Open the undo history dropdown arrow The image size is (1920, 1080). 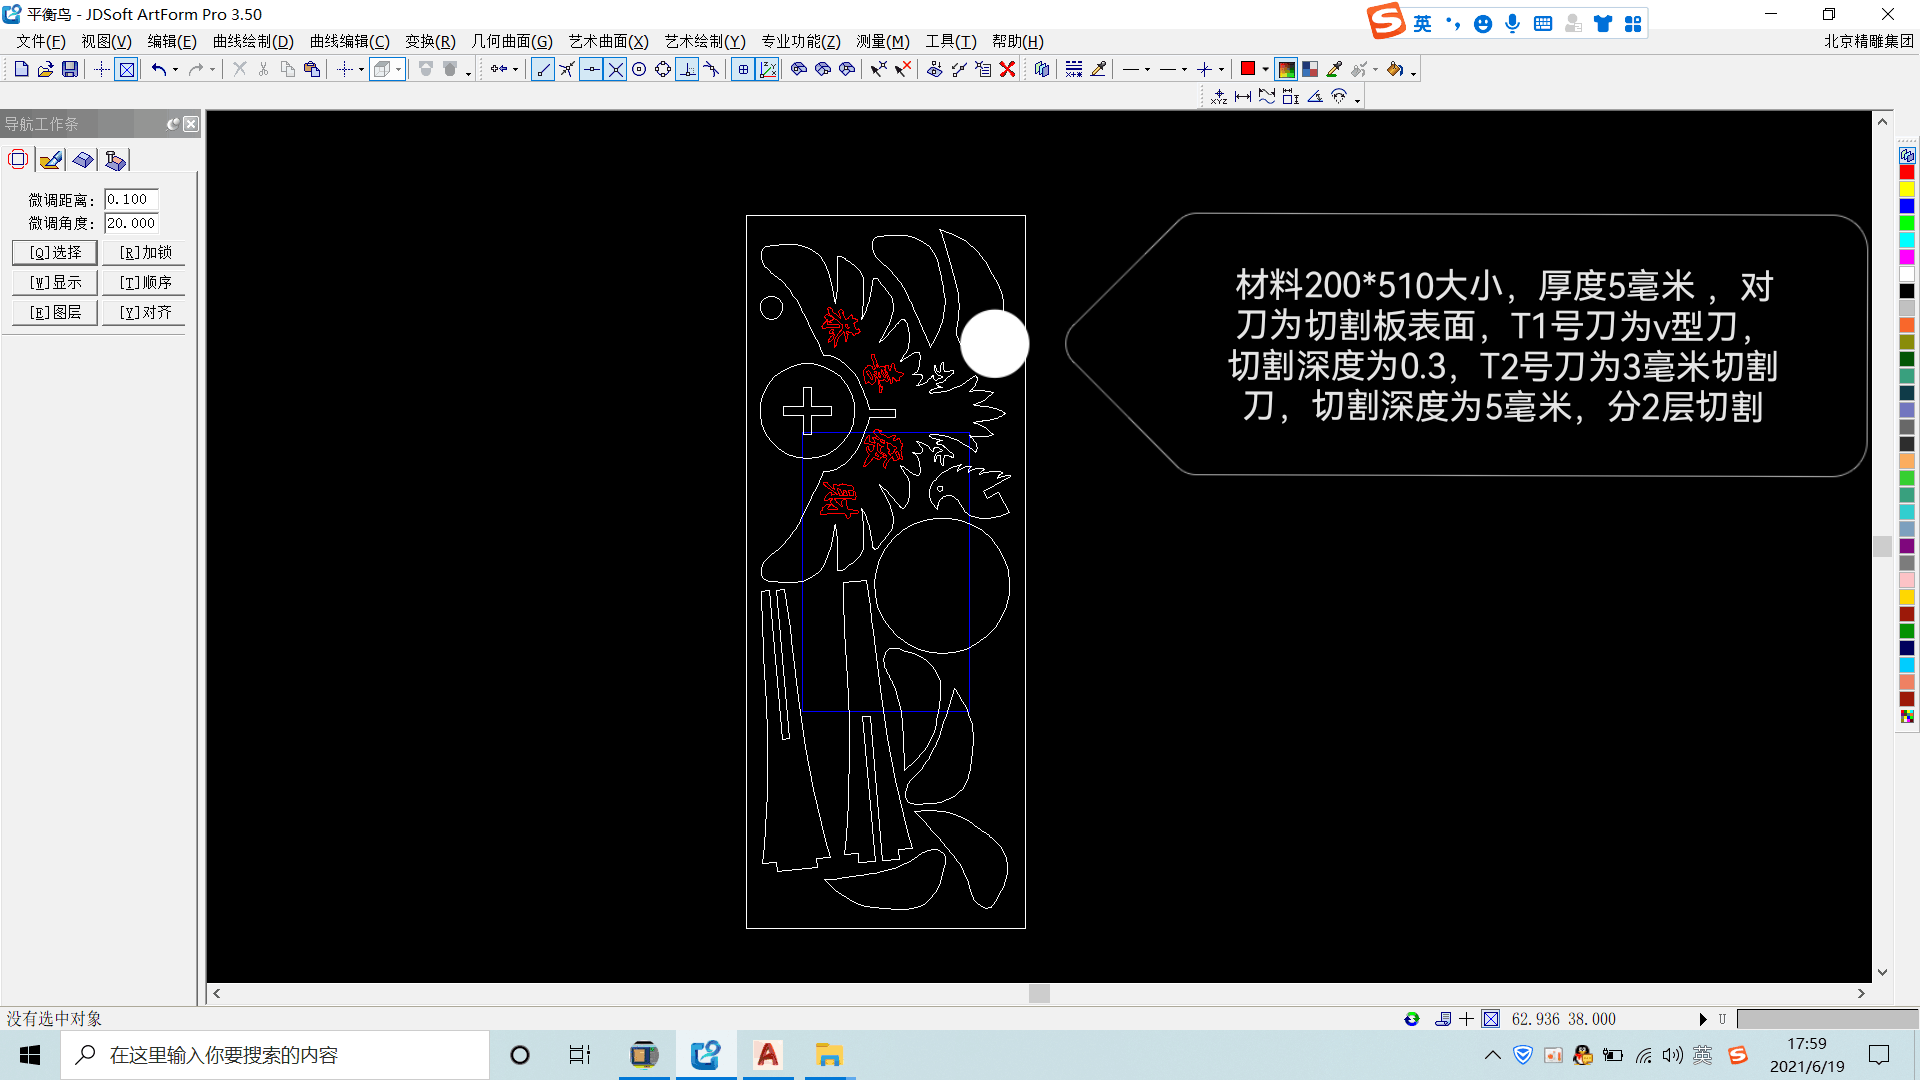pyautogui.click(x=176, y=69)
